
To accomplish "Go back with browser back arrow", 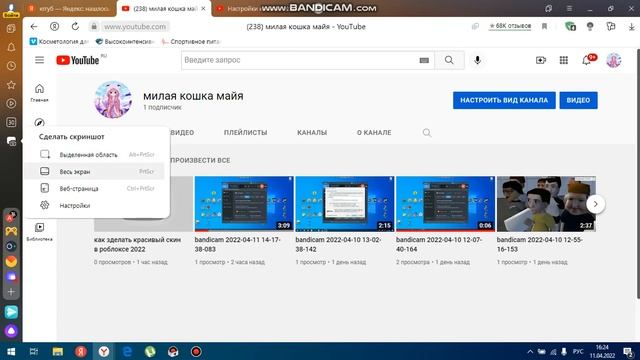I will (34, 27).
